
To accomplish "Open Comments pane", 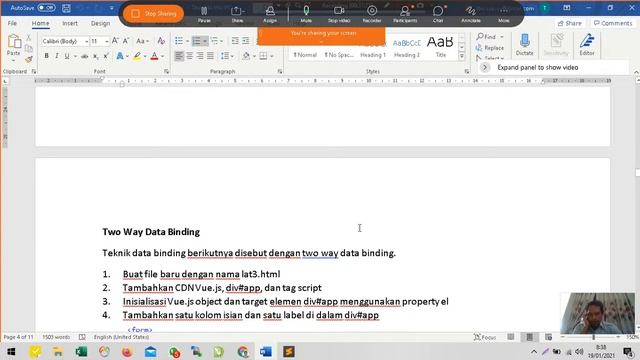I will (613, 23).
